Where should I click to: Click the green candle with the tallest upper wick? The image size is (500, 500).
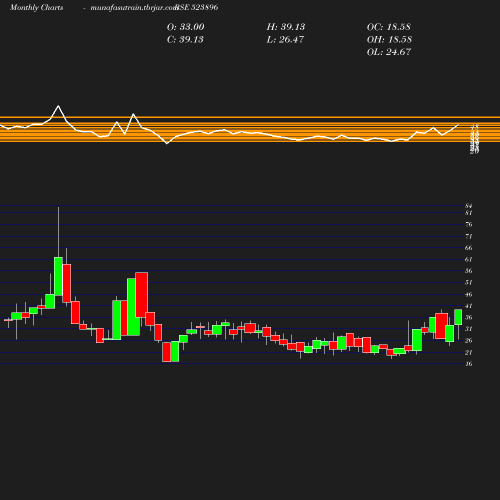(x=58, y=276)
